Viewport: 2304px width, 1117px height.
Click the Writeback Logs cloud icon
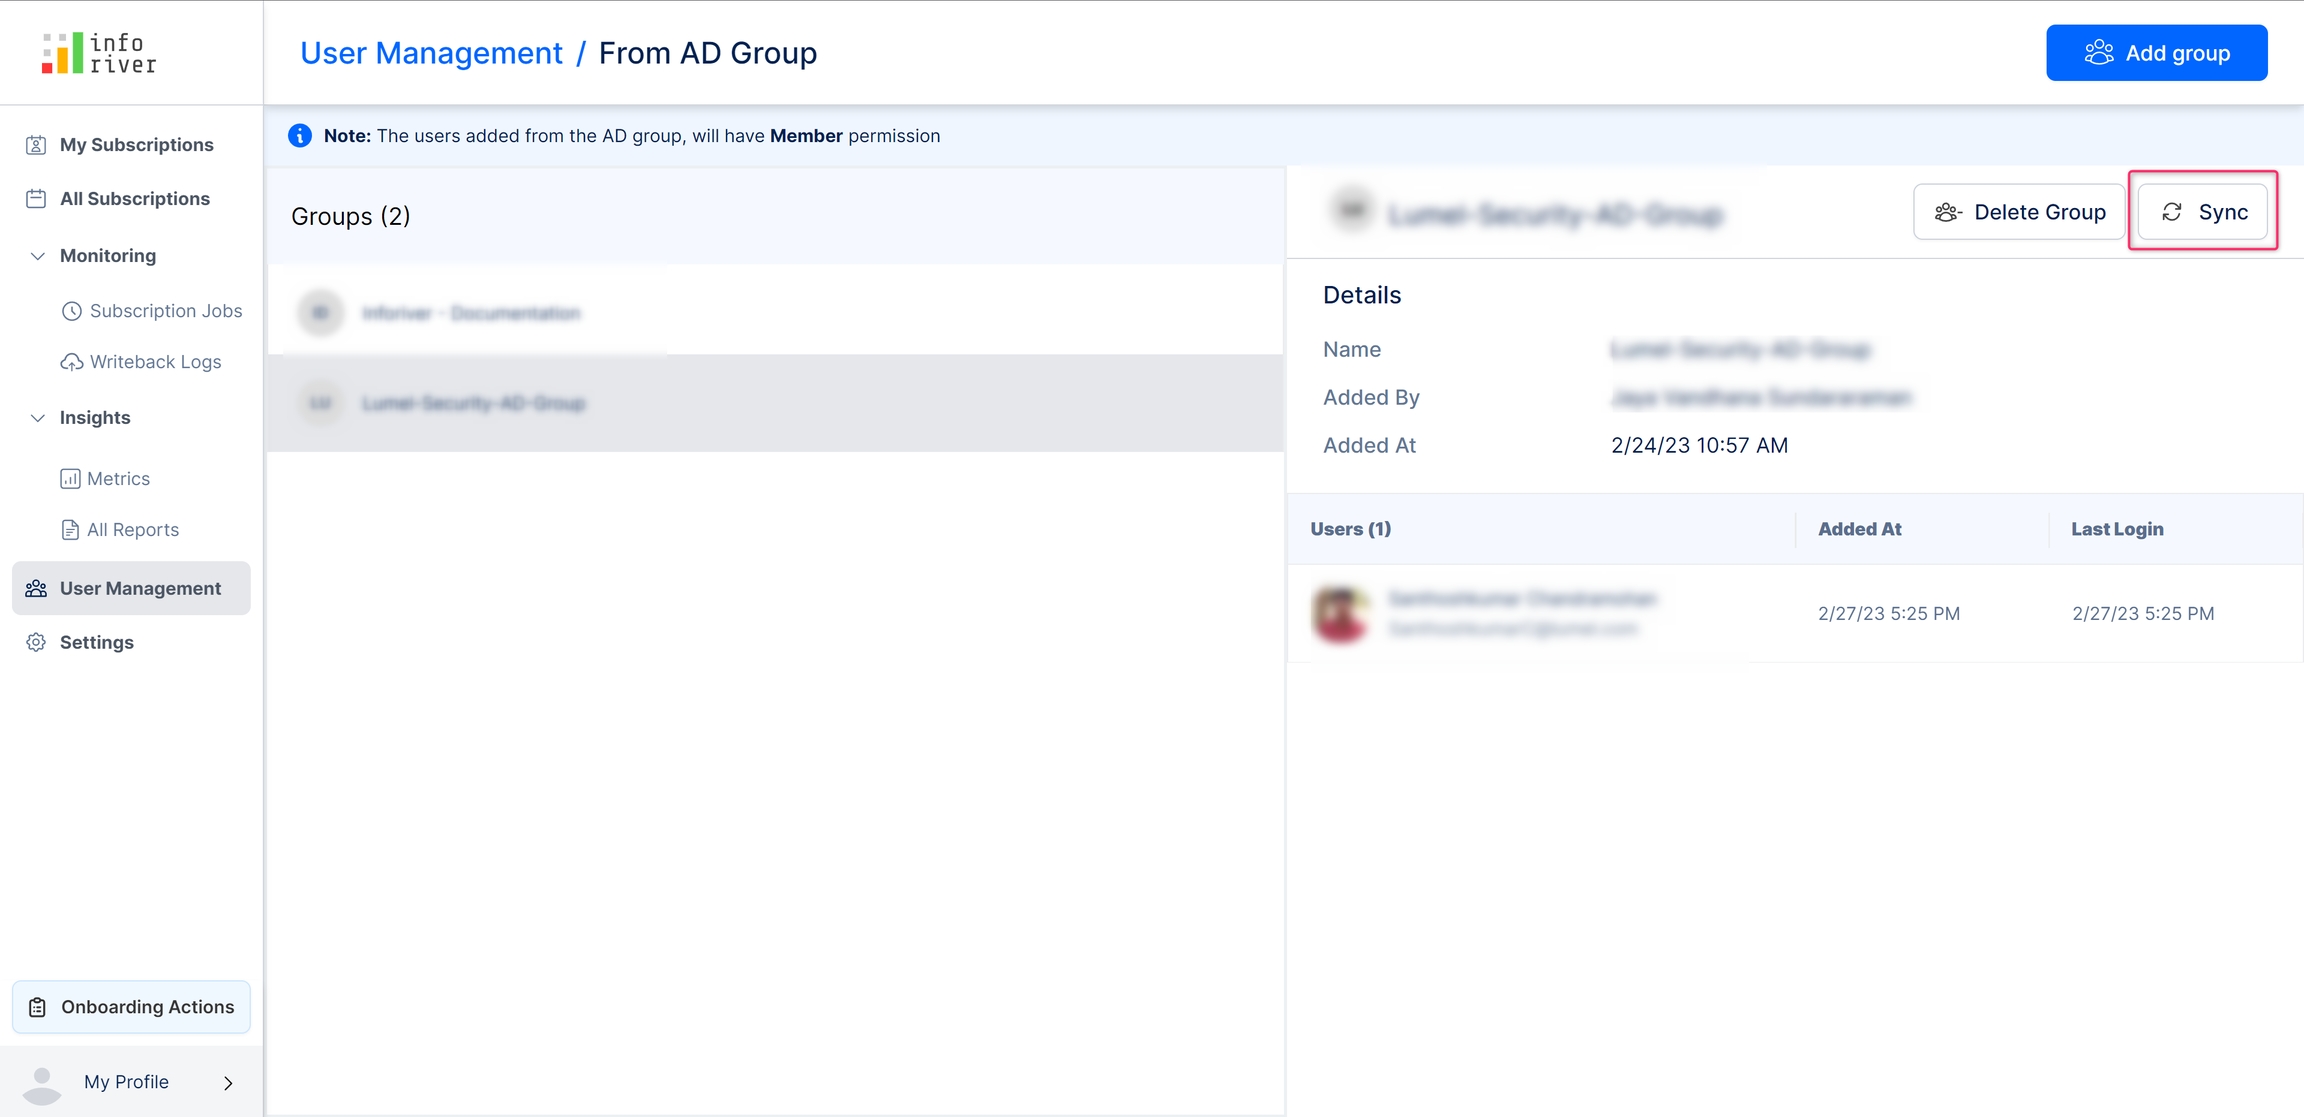point(71,362)
